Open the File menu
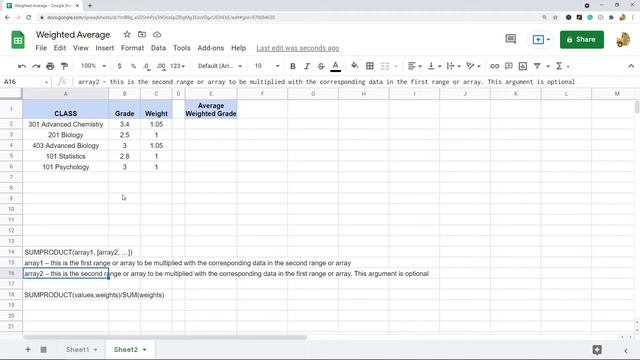 pos(41,48)
